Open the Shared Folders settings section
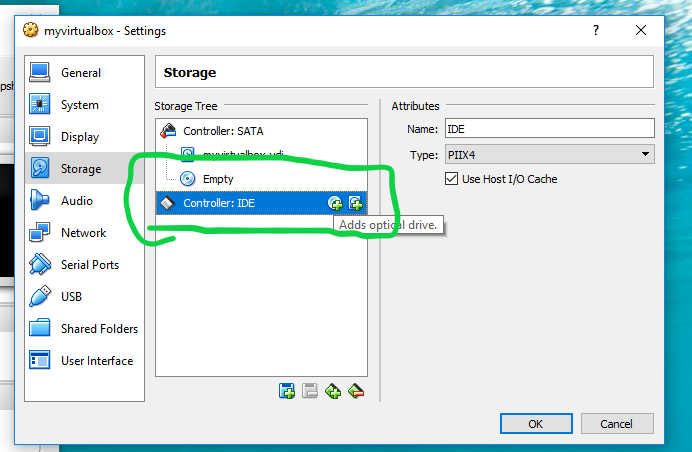692x452 pixels. (99, 329)
